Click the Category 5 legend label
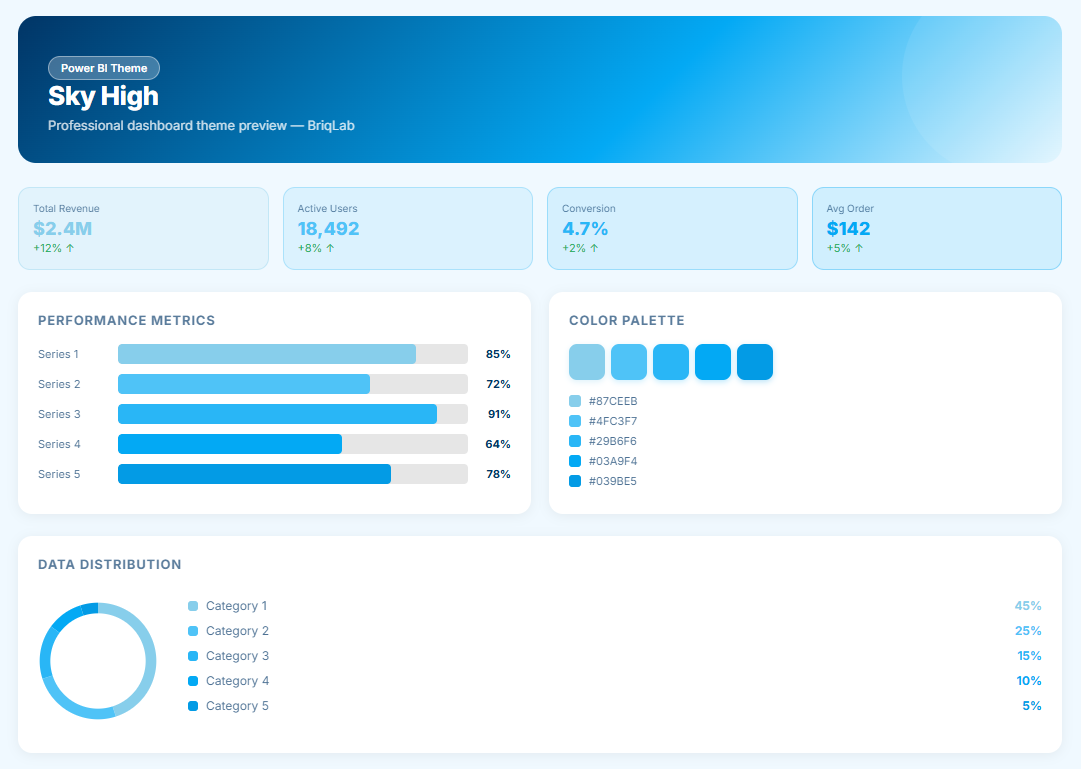This screenshot has height=769, width=1081. [x=237, y=706]
